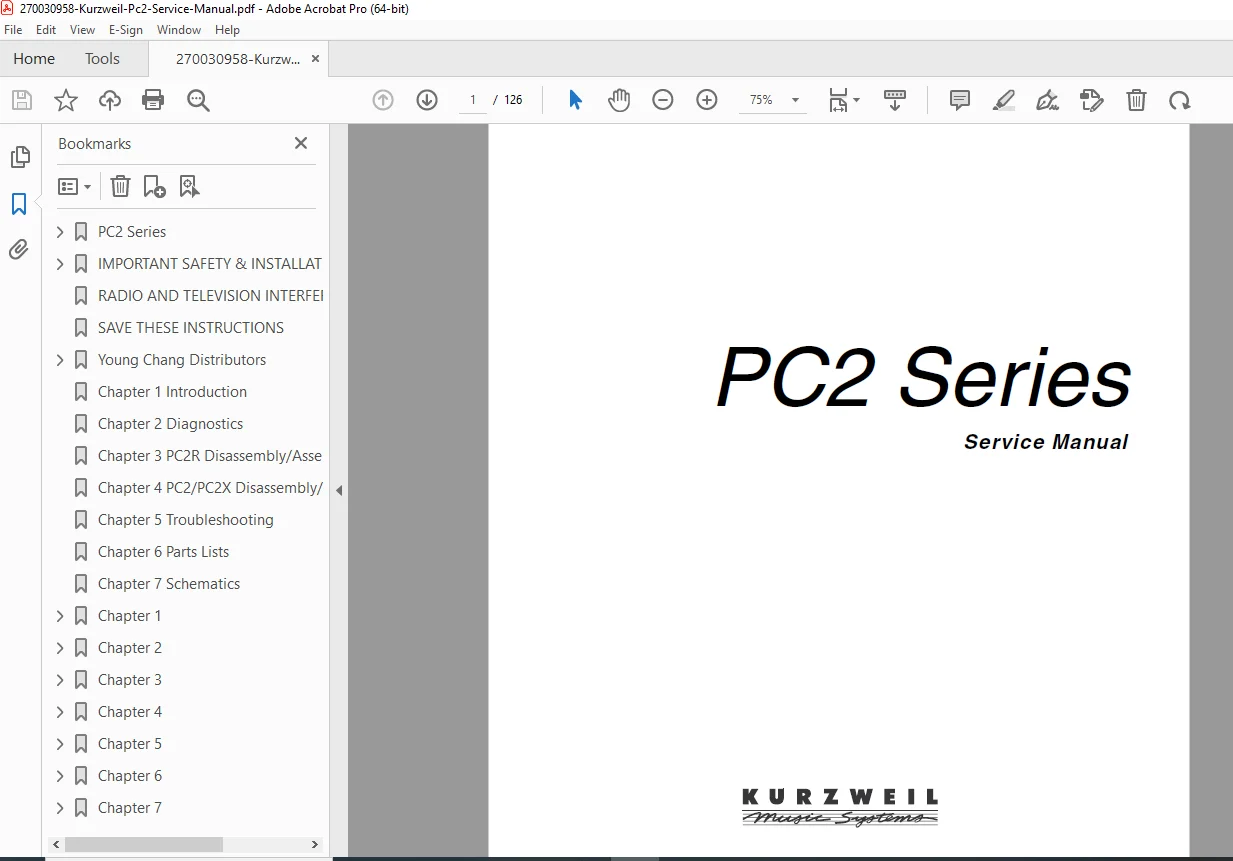
Task: Activate the Hand pan tool
Action: (x=619, y=100)
